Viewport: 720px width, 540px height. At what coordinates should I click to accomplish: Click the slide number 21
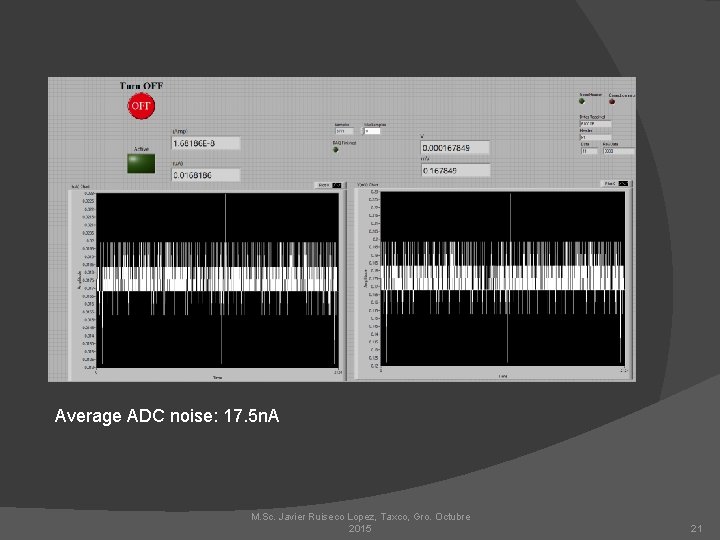(x=696, y=529)
